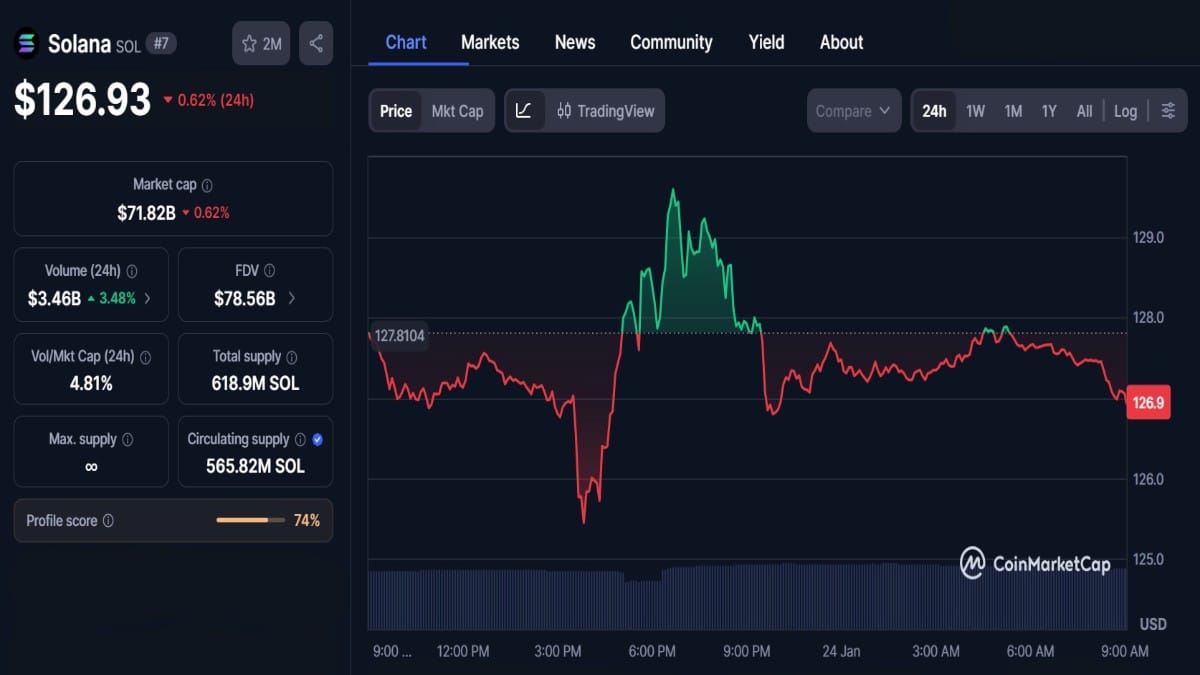
Task: Select the line chart icon
Action: point(525,111)
